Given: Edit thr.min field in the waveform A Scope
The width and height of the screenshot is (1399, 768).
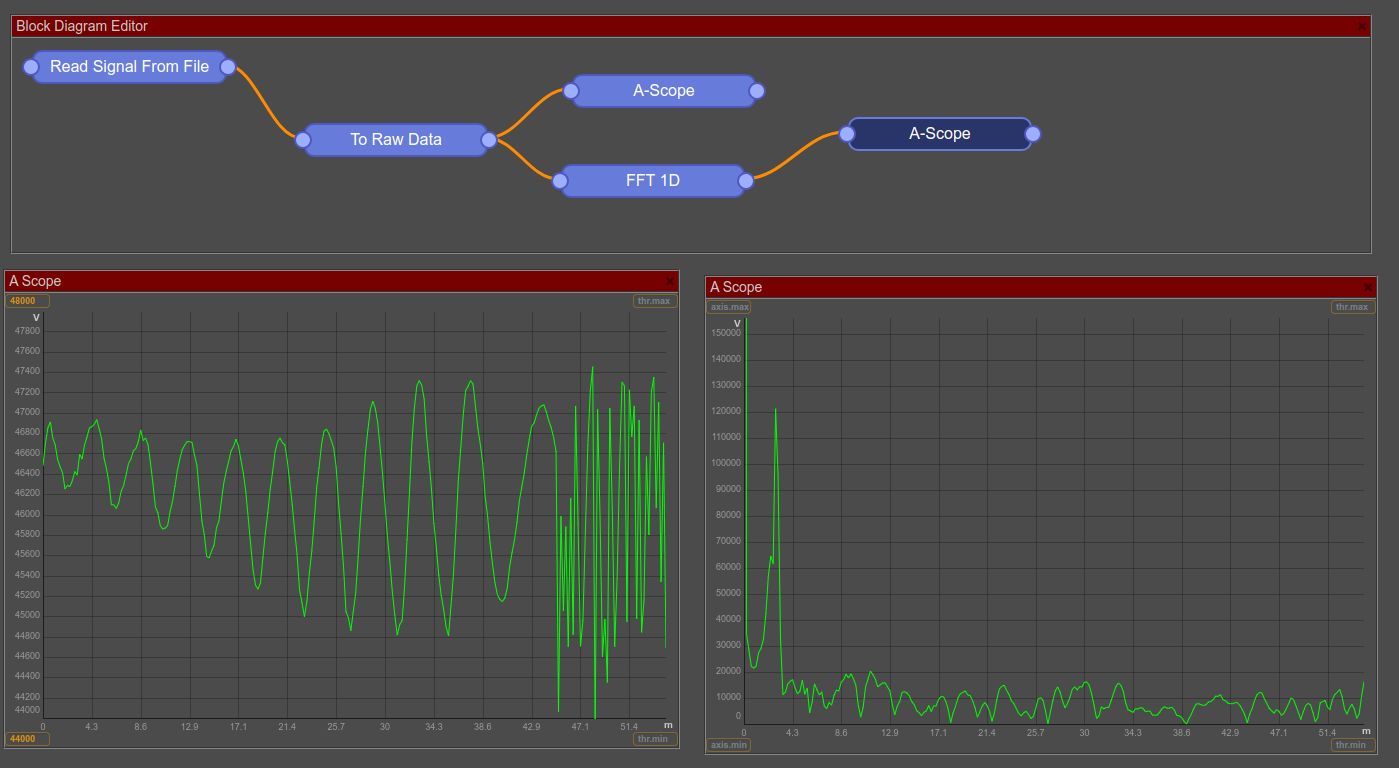Looking at the screenshot, I should tap(654, 739).
